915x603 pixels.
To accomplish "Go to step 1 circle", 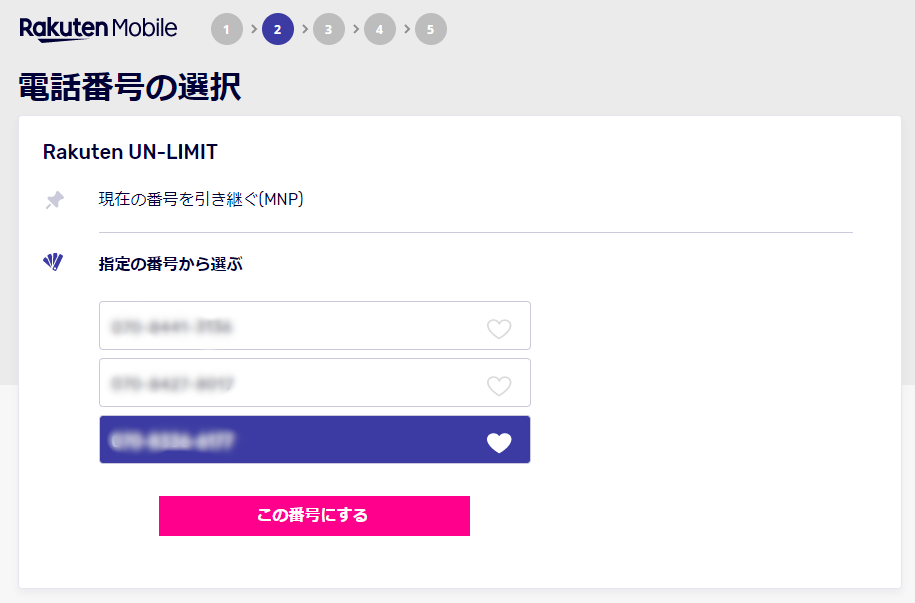I will tap(227, 29).
